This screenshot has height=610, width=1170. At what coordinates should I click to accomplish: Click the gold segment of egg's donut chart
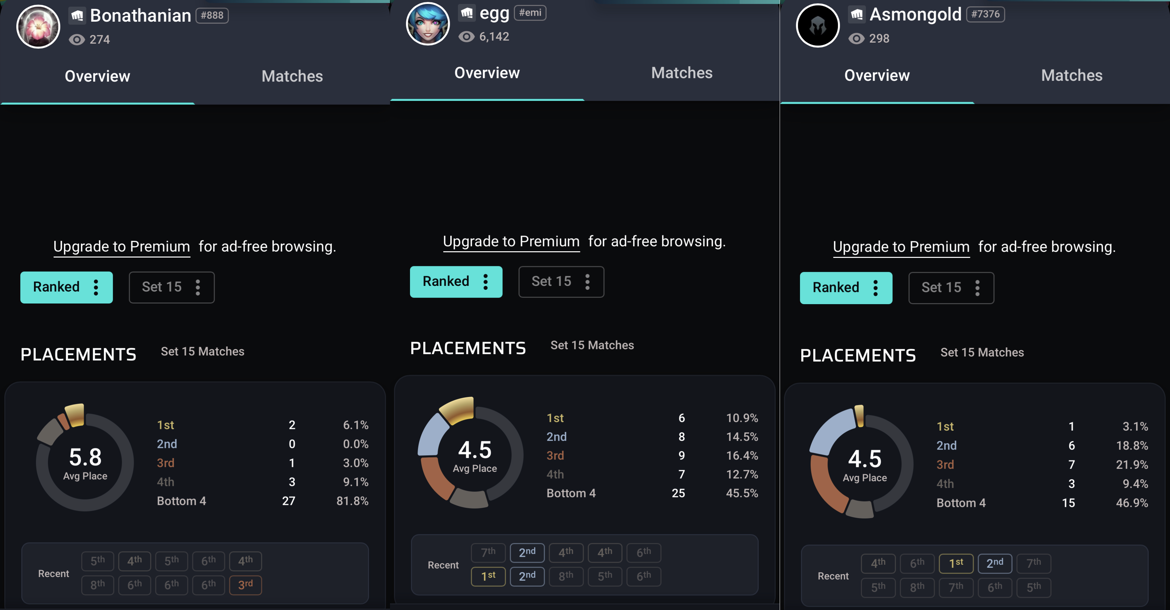click(x=458, y=410)
